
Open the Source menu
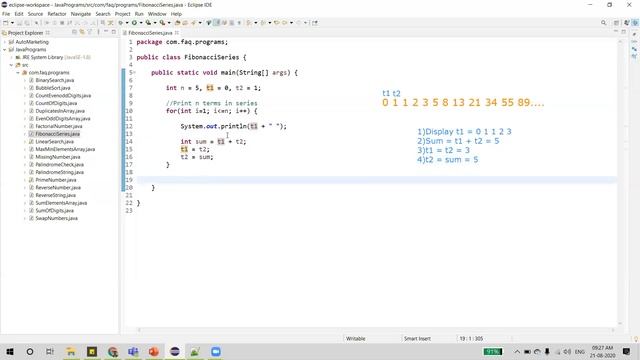35,14
